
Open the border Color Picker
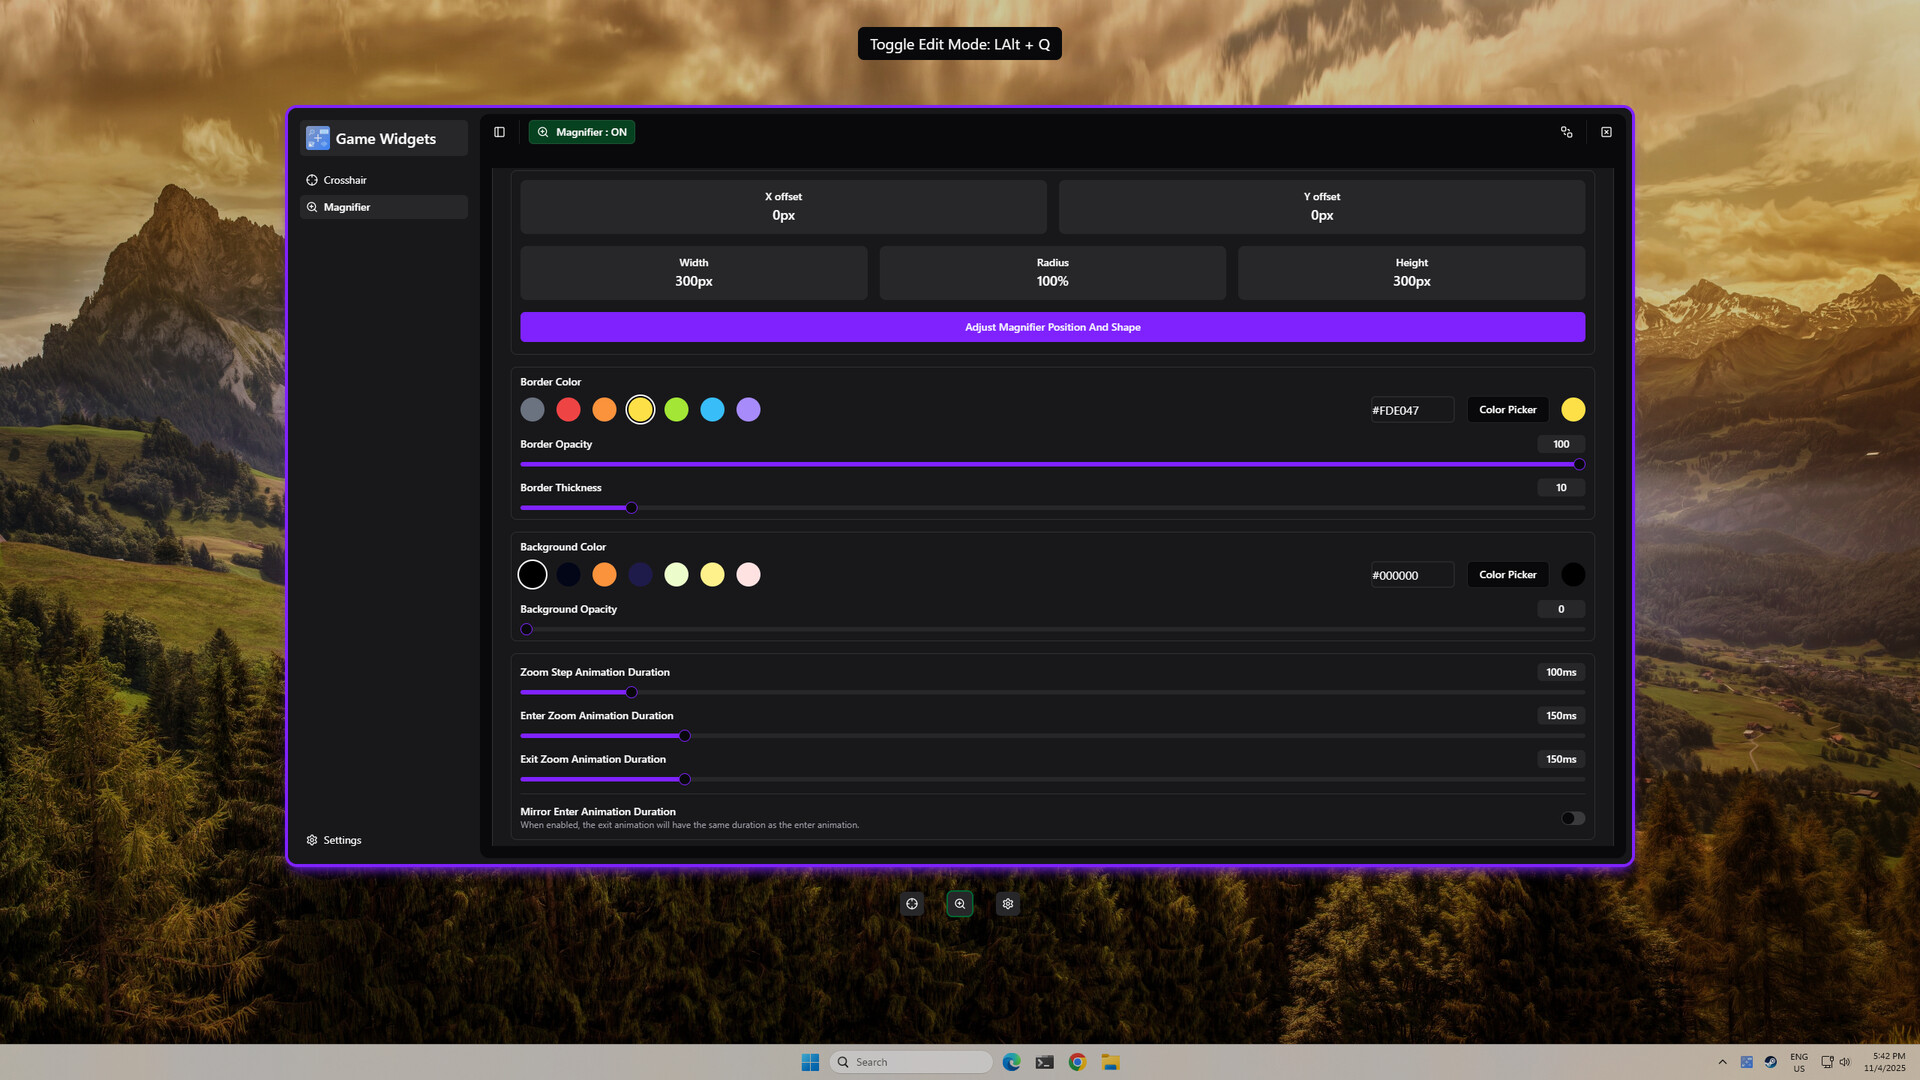(1507, 409)
